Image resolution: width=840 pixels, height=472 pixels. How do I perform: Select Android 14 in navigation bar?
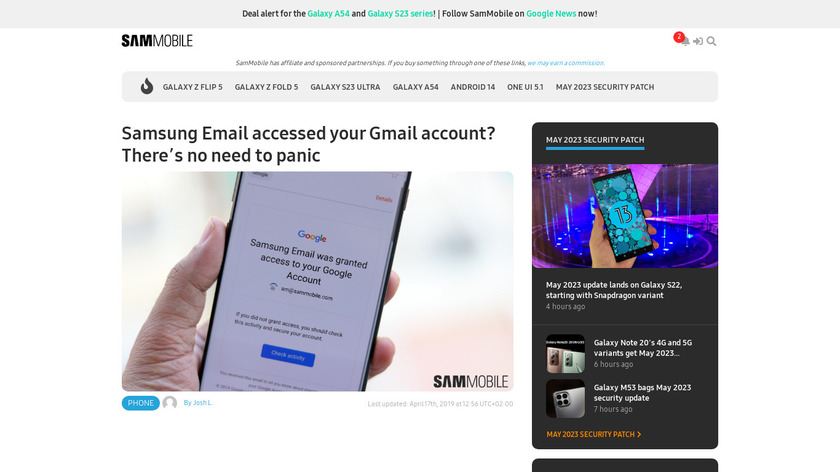click(x=472, y=87)
